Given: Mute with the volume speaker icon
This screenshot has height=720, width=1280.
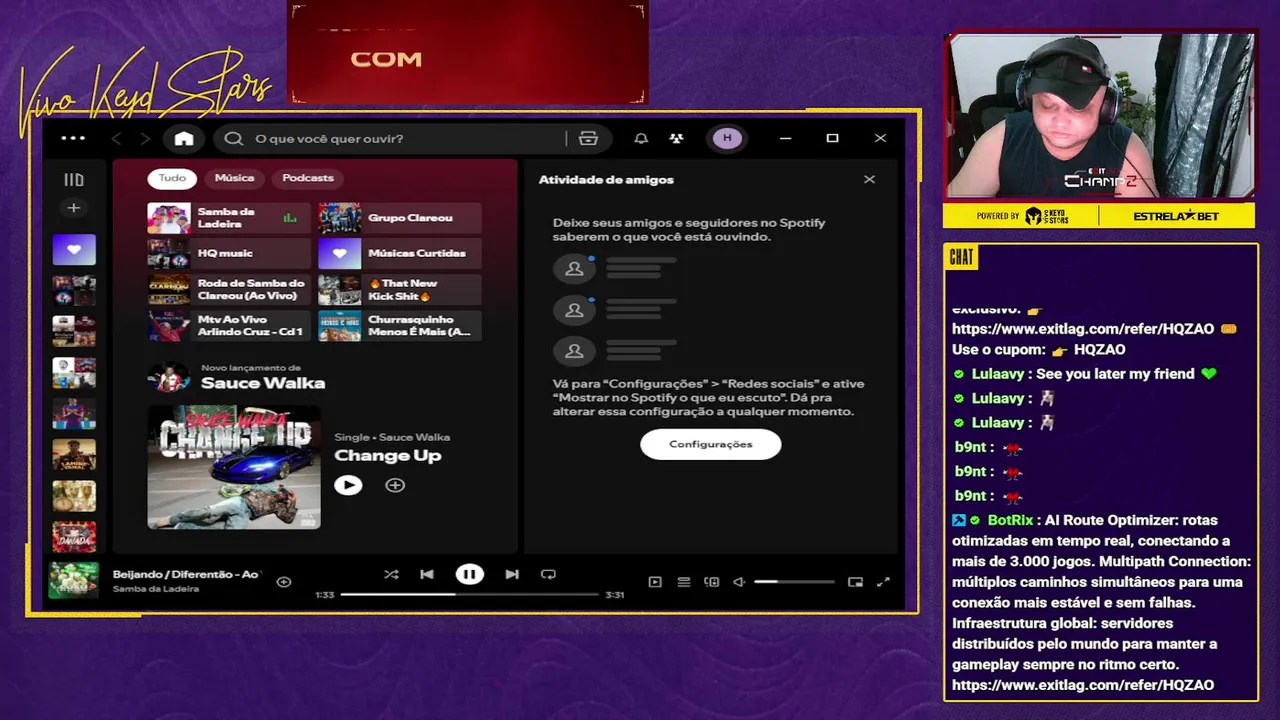Looking at the screenshot, I should 739,582.
